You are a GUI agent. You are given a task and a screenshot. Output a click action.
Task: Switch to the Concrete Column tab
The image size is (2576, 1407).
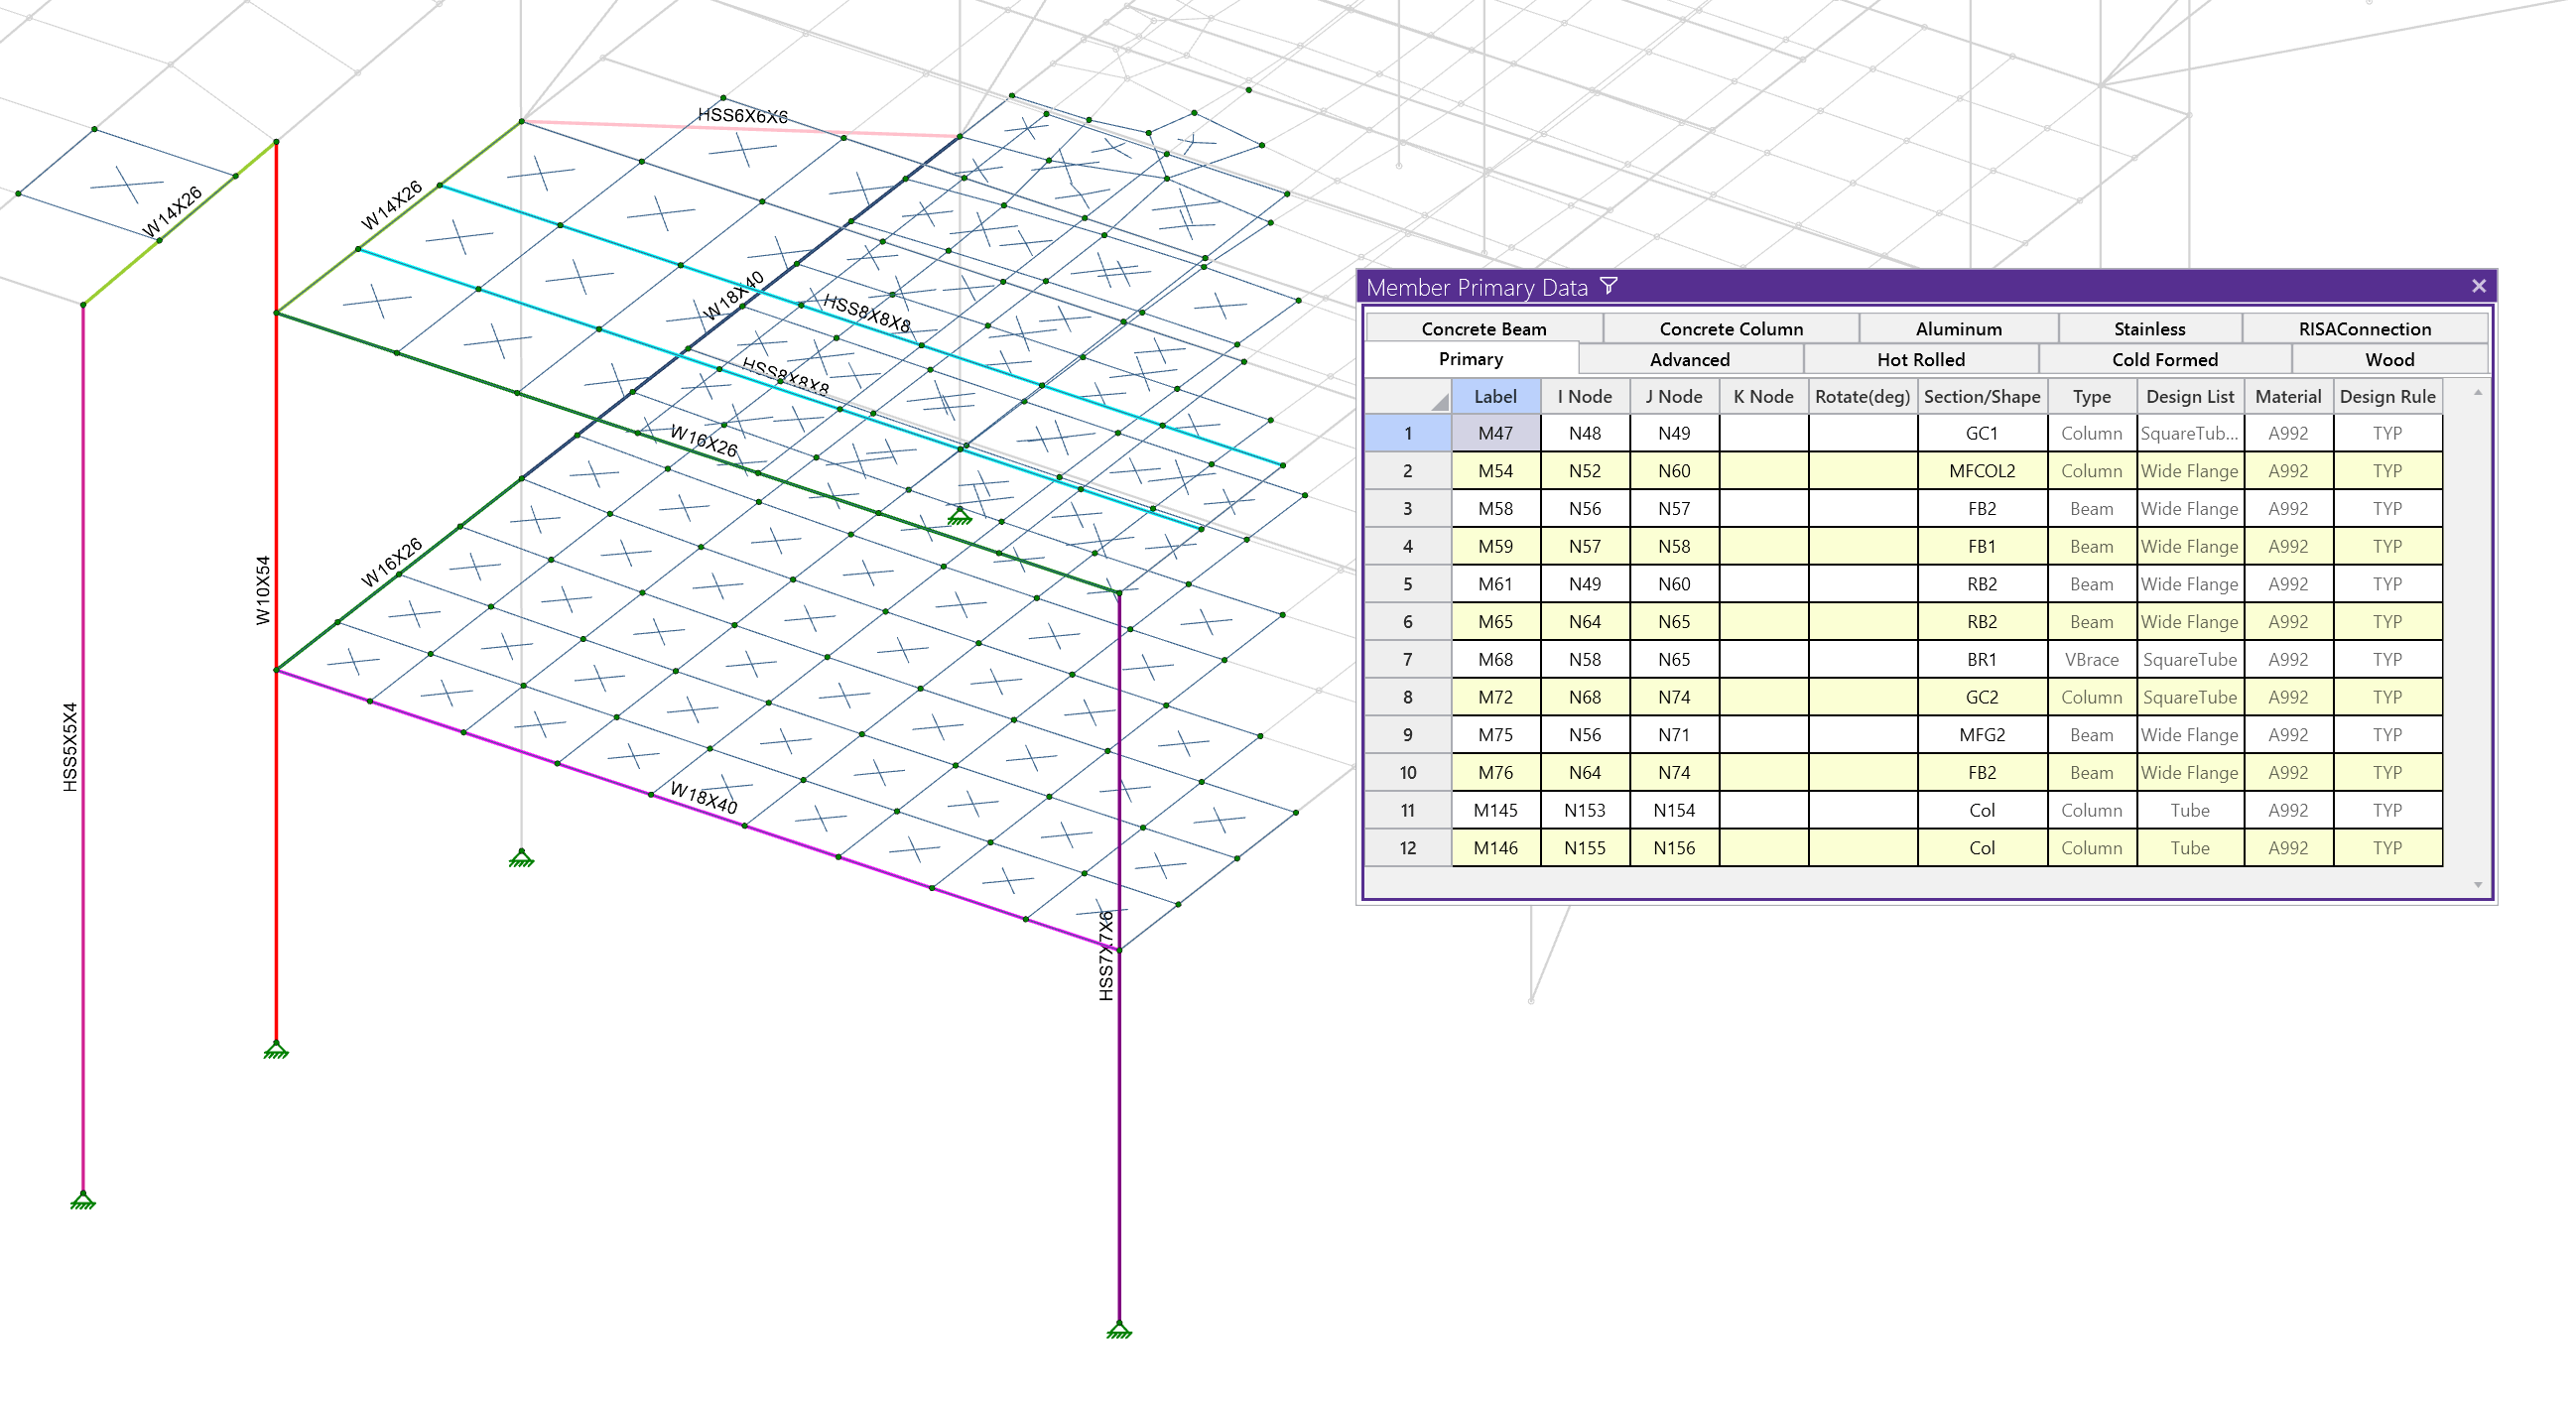click(x=1731, y=329)
